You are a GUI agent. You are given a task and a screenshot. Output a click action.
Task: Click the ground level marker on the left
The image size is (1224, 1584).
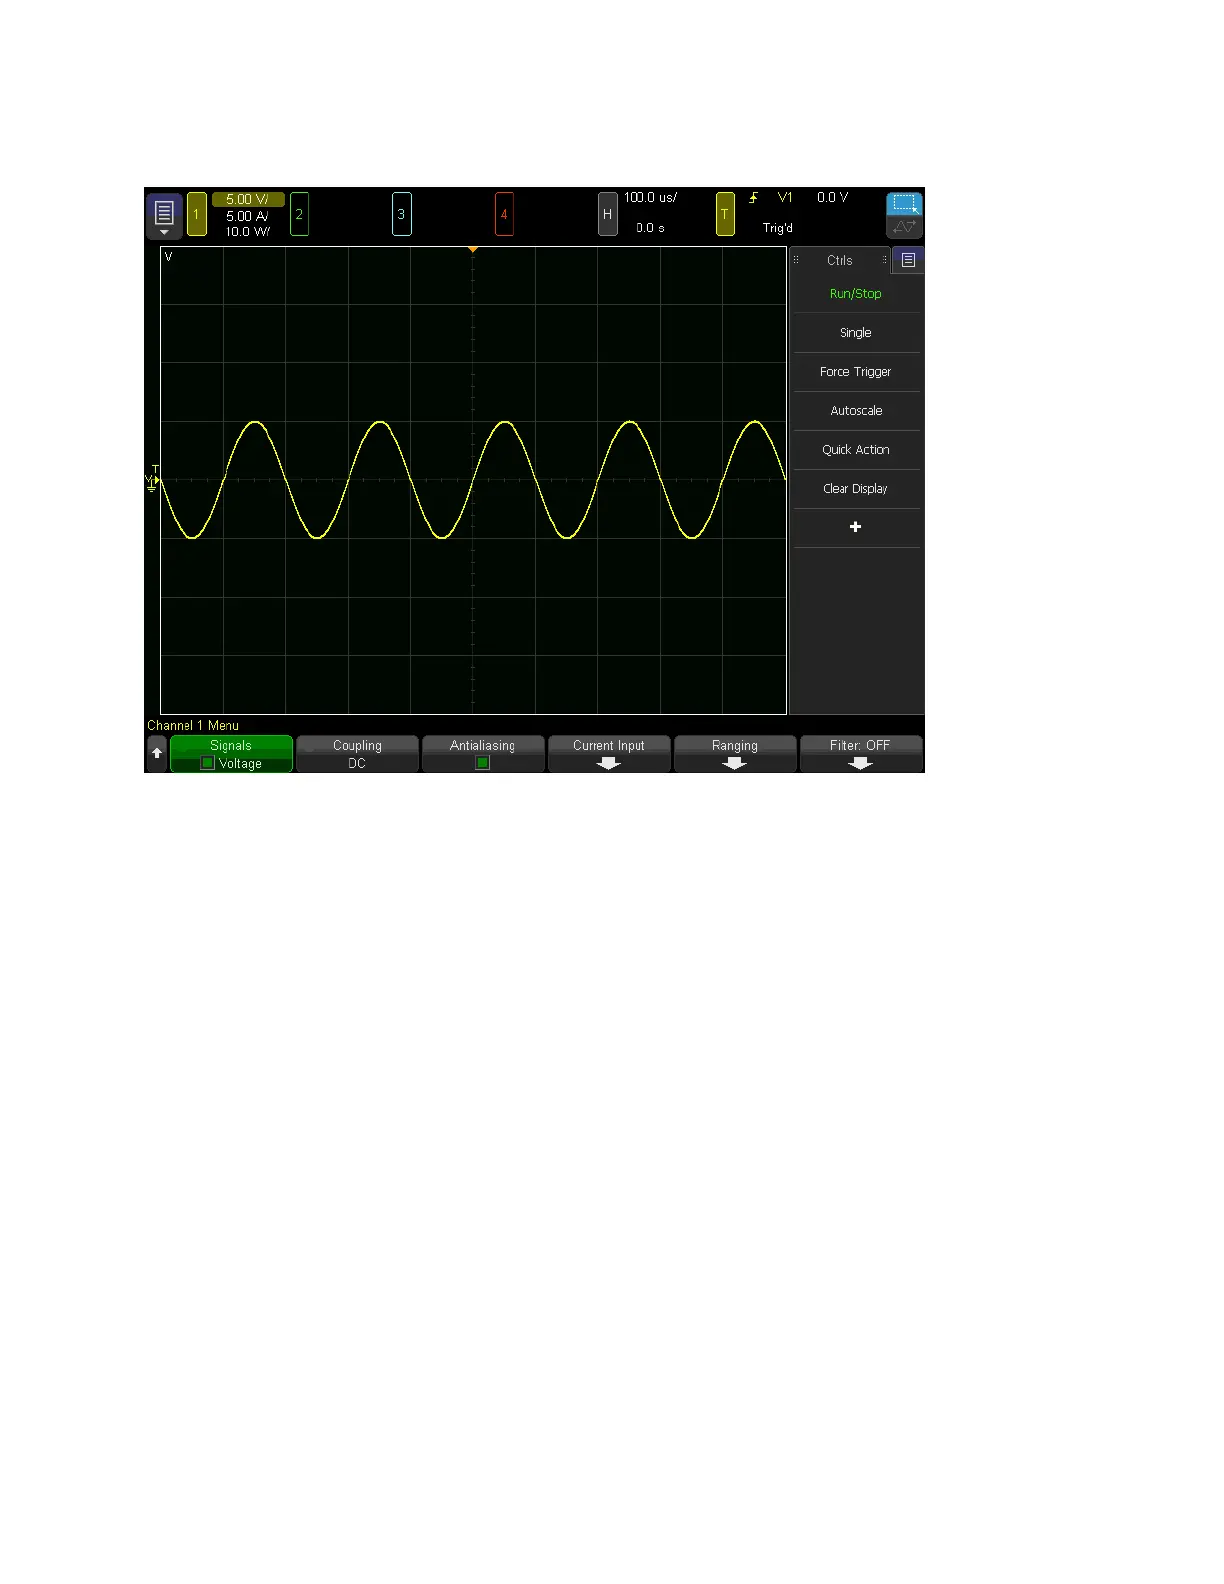point(152,481)
